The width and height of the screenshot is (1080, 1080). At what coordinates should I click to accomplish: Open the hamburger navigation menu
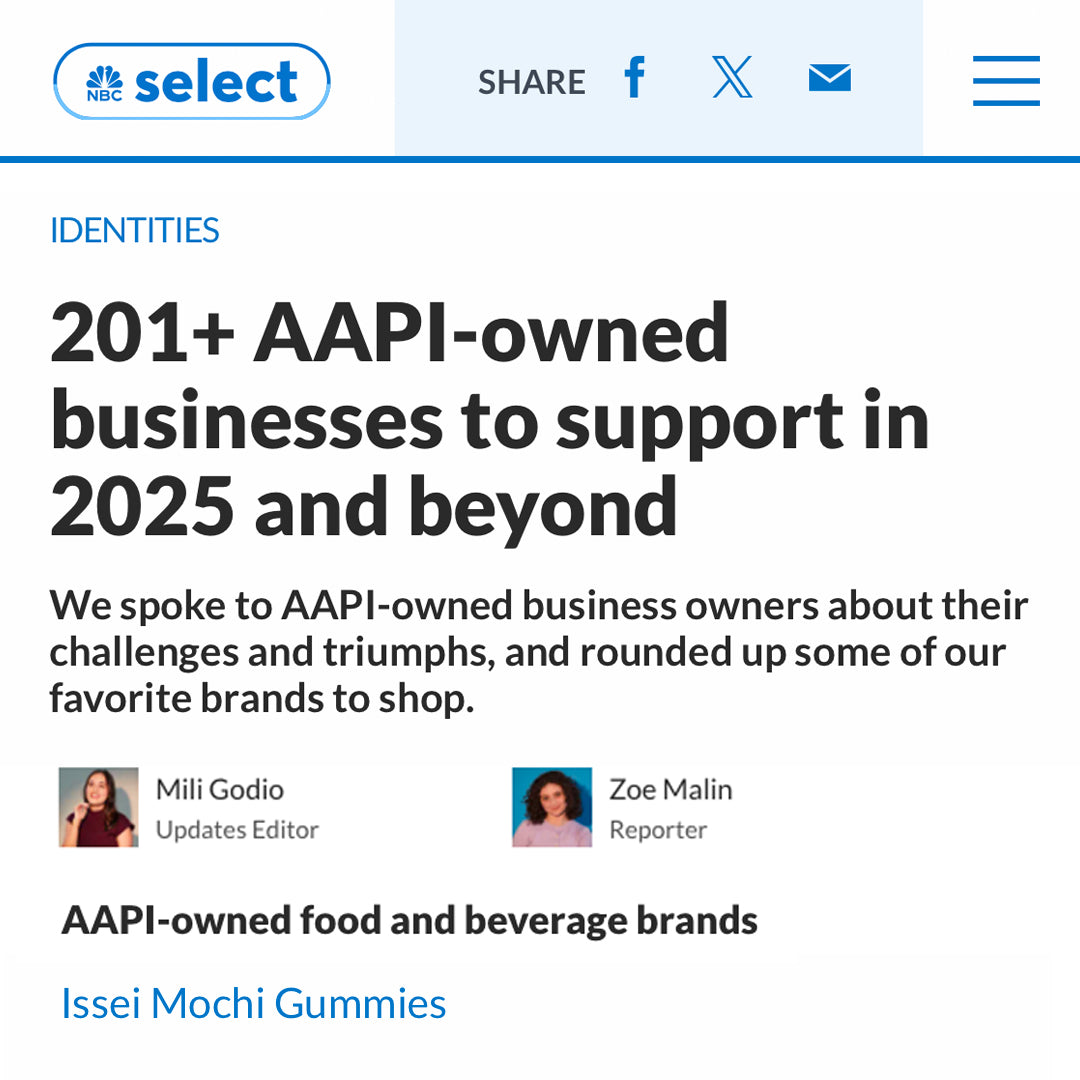(x=1006, y=81)
